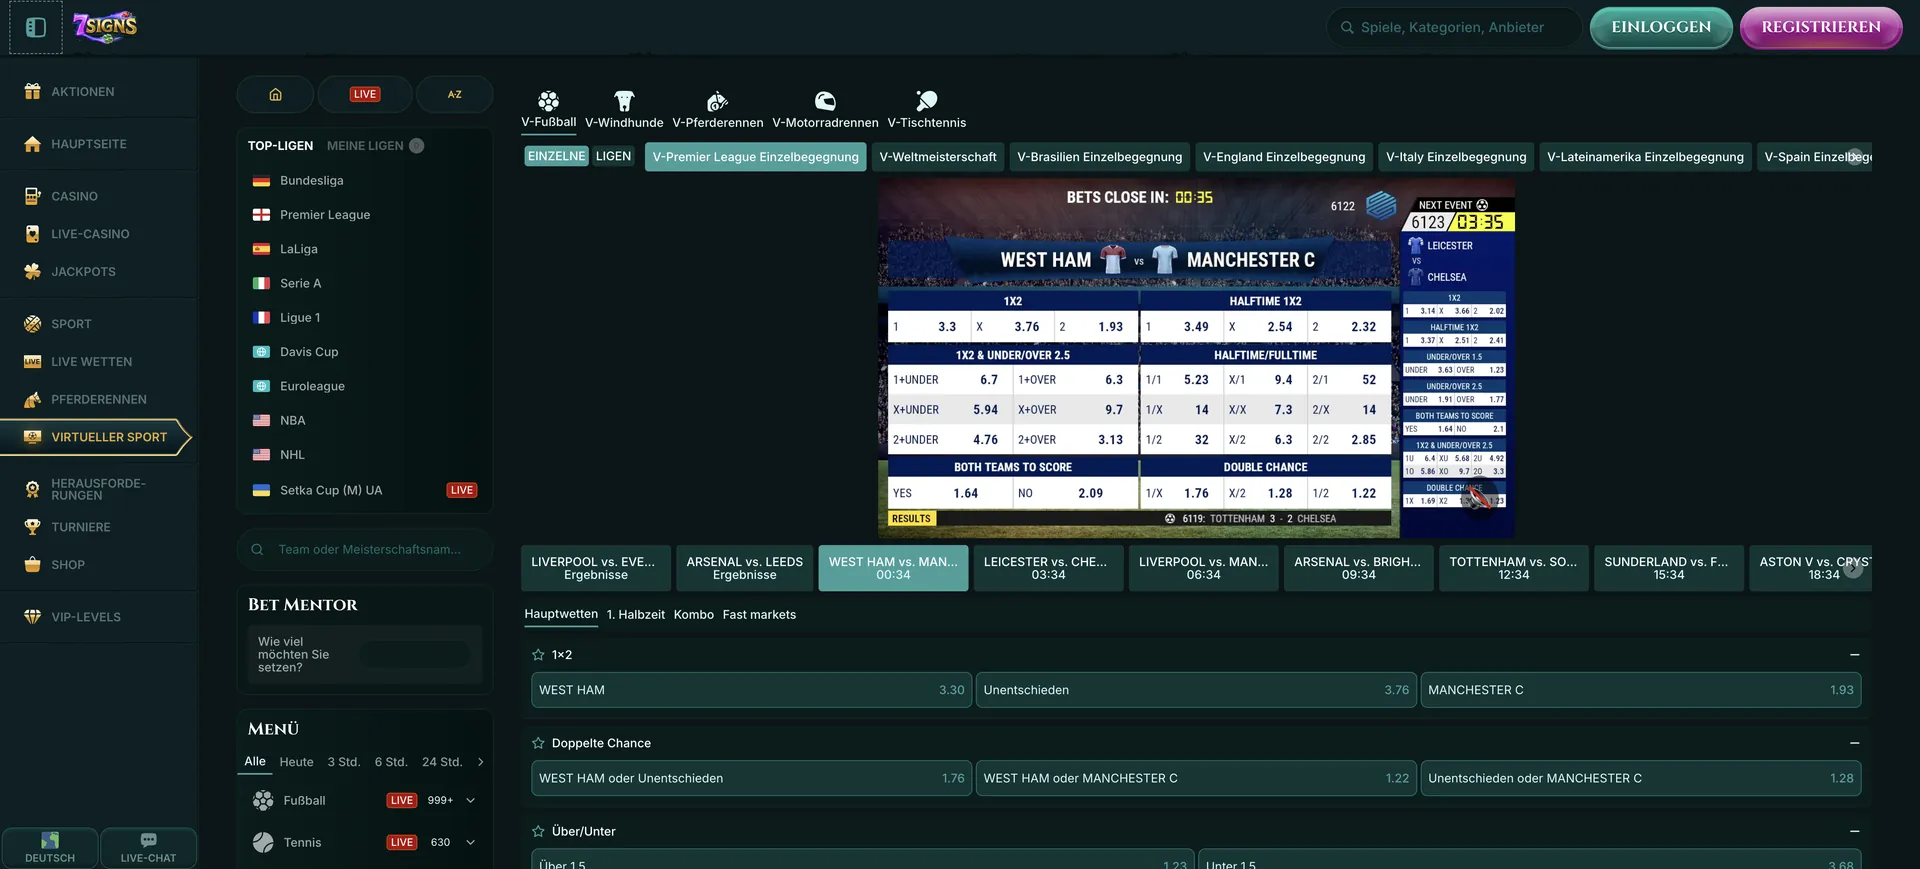Filter menu by 24 Std.
Image resolution: width=1920 pixels, height=869 pixels.
tap(442, 762)
